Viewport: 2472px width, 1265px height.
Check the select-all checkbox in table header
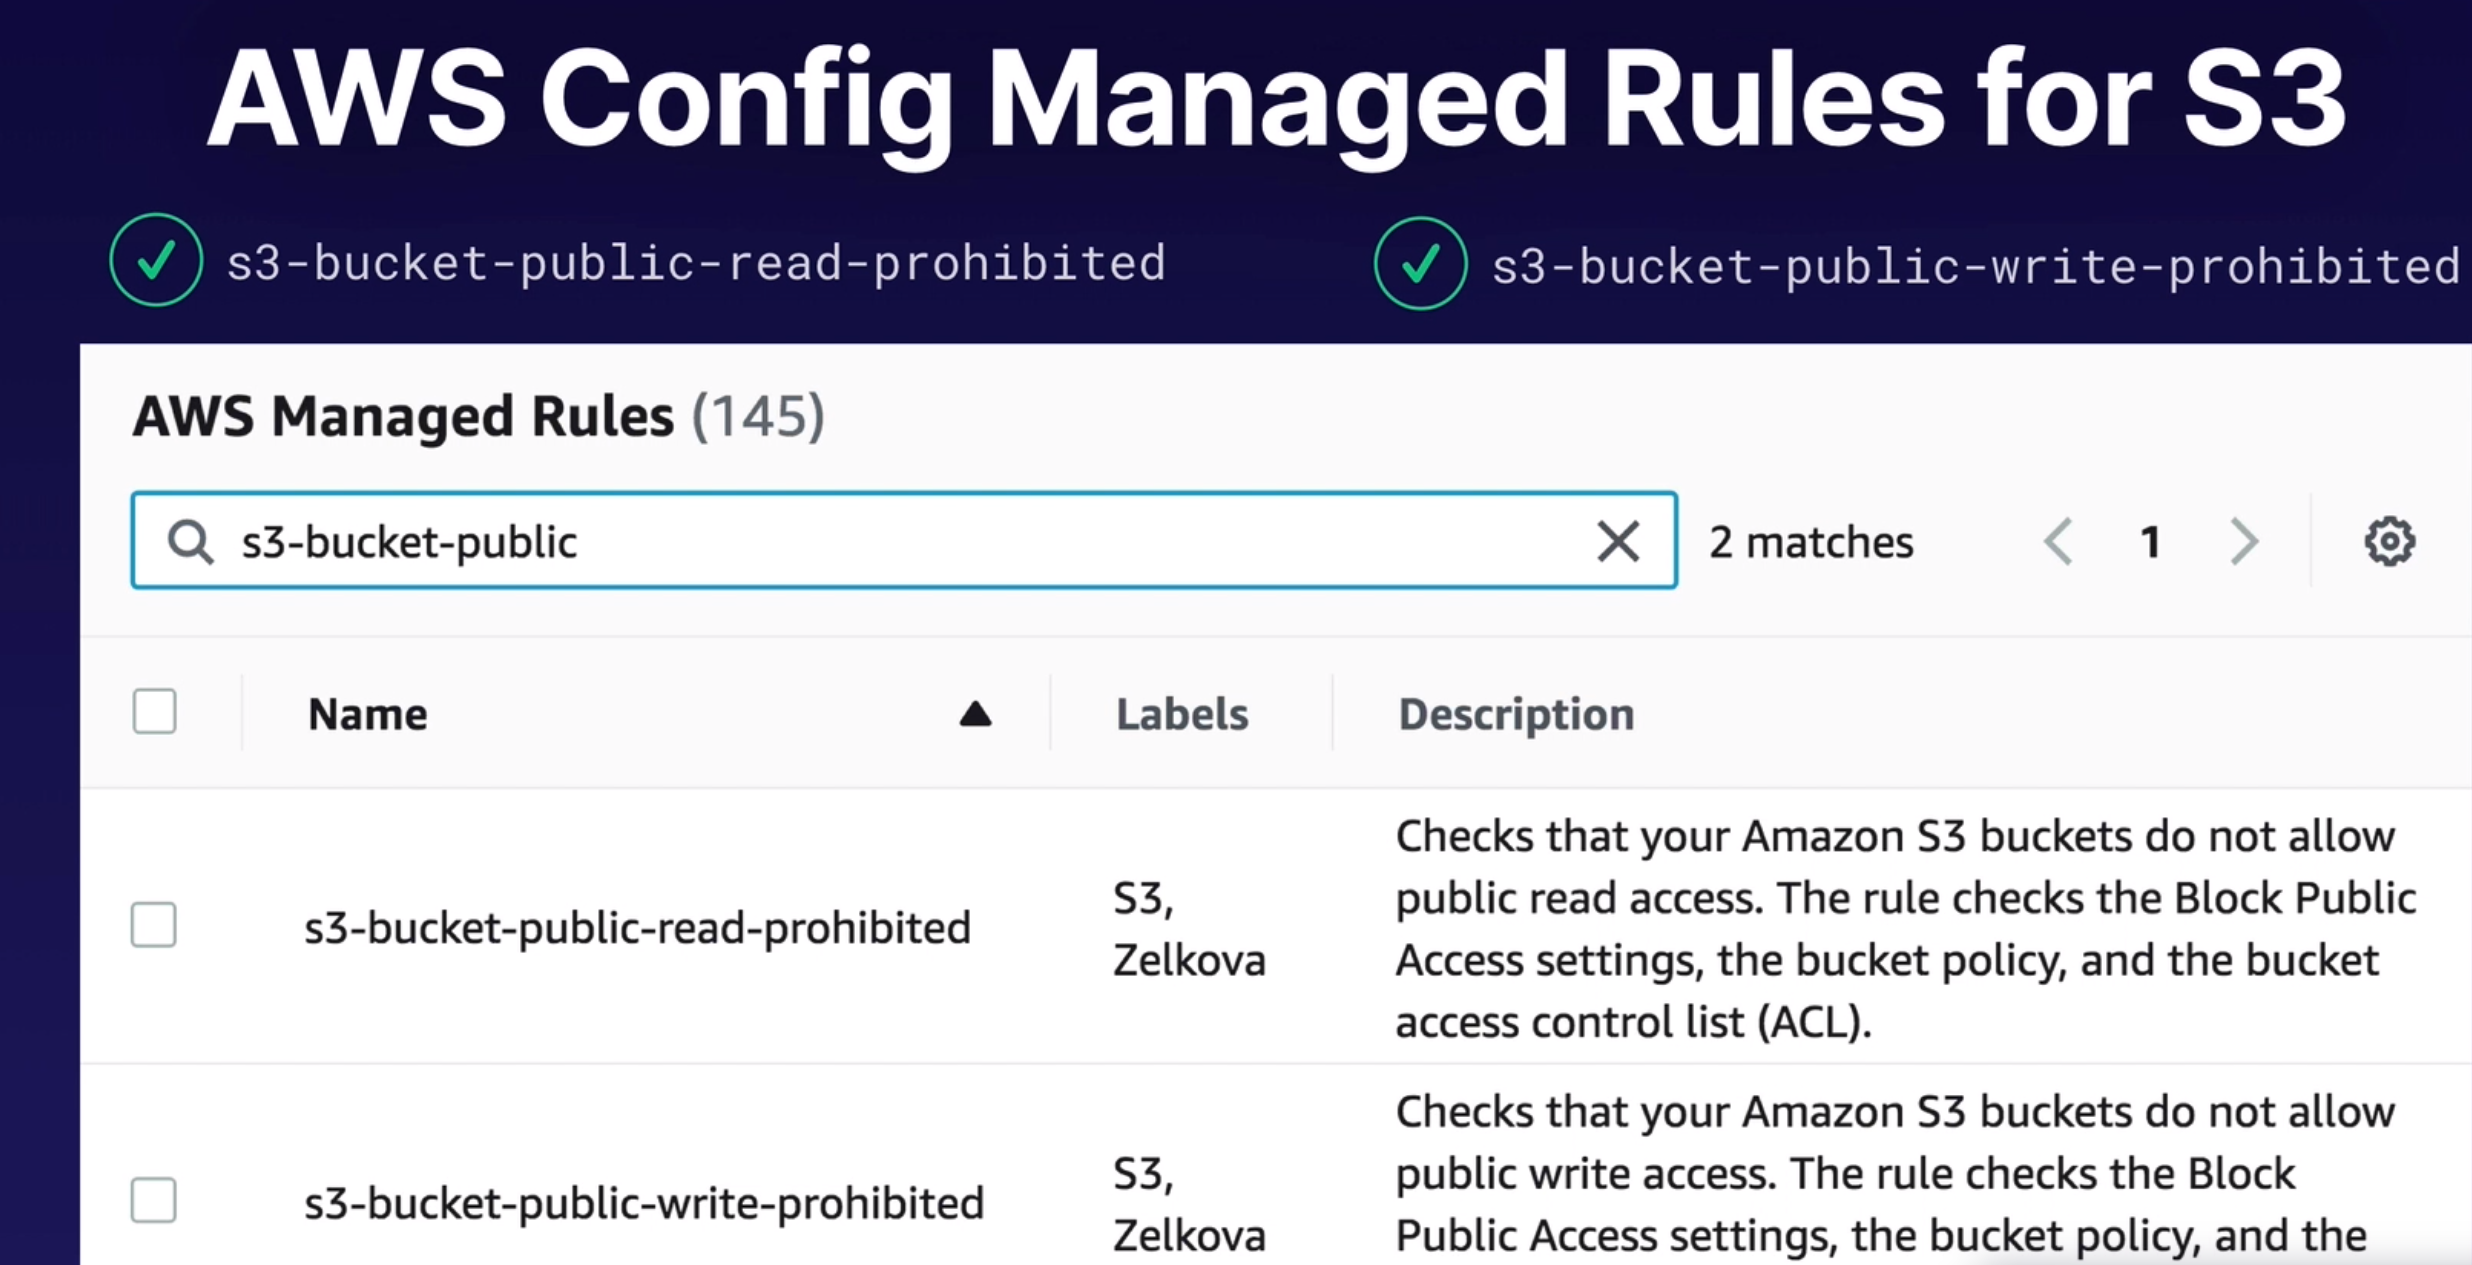[x=155, y=711]
